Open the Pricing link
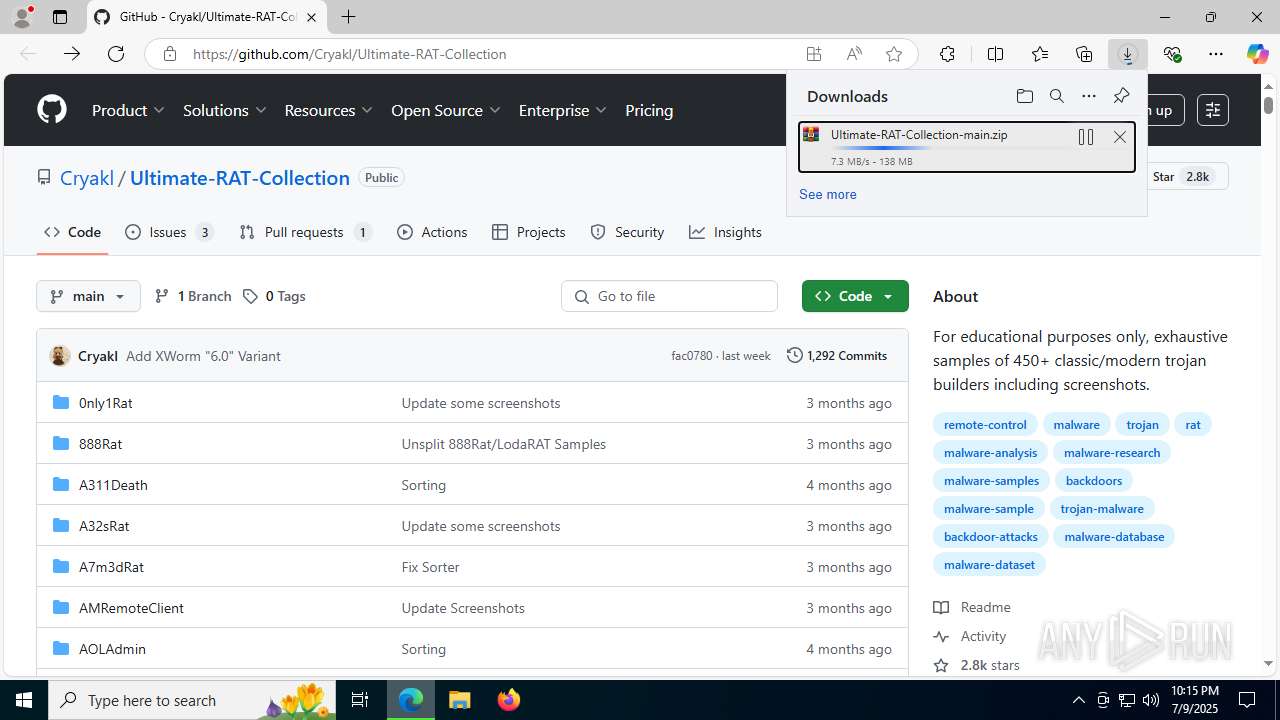Viewport: 1280px width, 720px height. pos(649,110)
